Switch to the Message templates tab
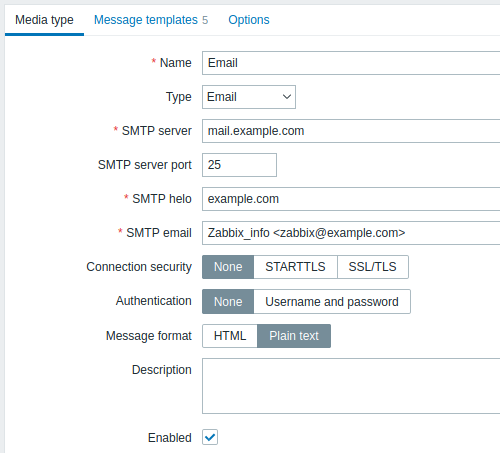Viewport: 500px width, 453px height. 151,20
